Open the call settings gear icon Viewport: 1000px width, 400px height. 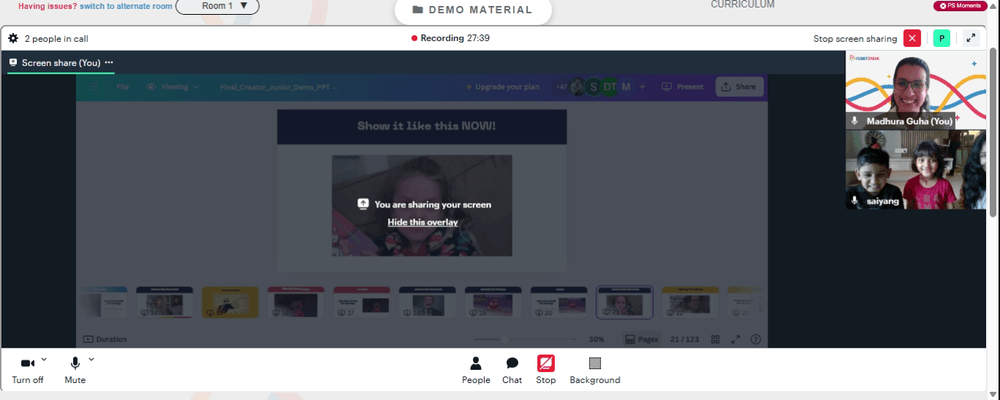coord(13,38)
